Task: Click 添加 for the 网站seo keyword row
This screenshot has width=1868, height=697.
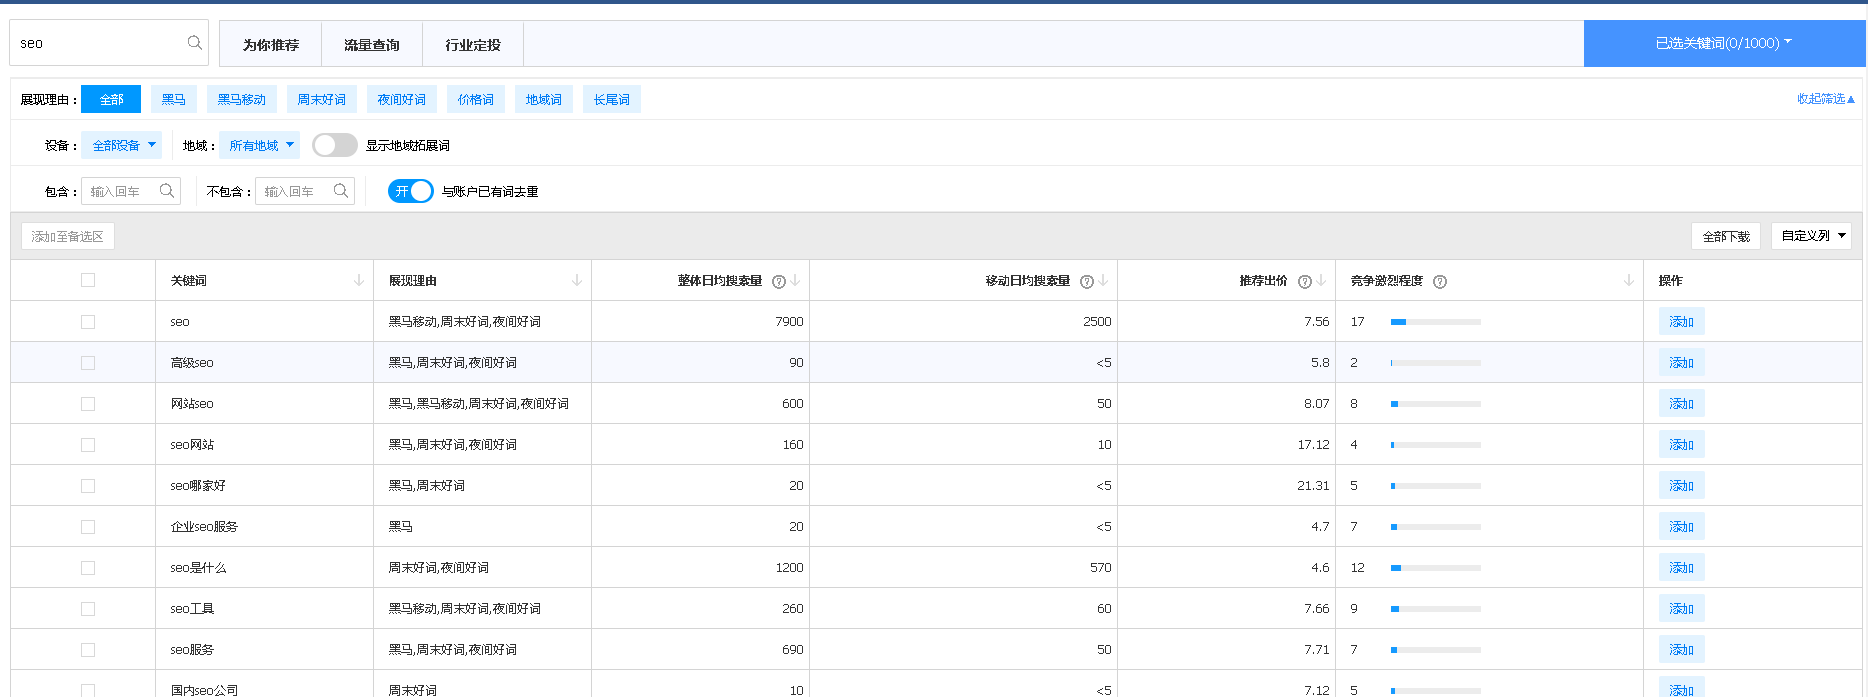Action: pyautogui.click(x=1681, y=404)
